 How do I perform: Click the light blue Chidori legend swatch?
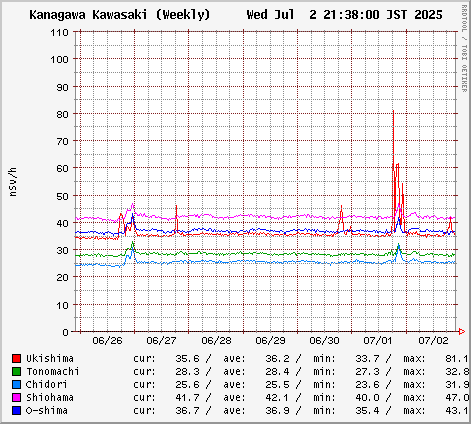tap(16, 384)
